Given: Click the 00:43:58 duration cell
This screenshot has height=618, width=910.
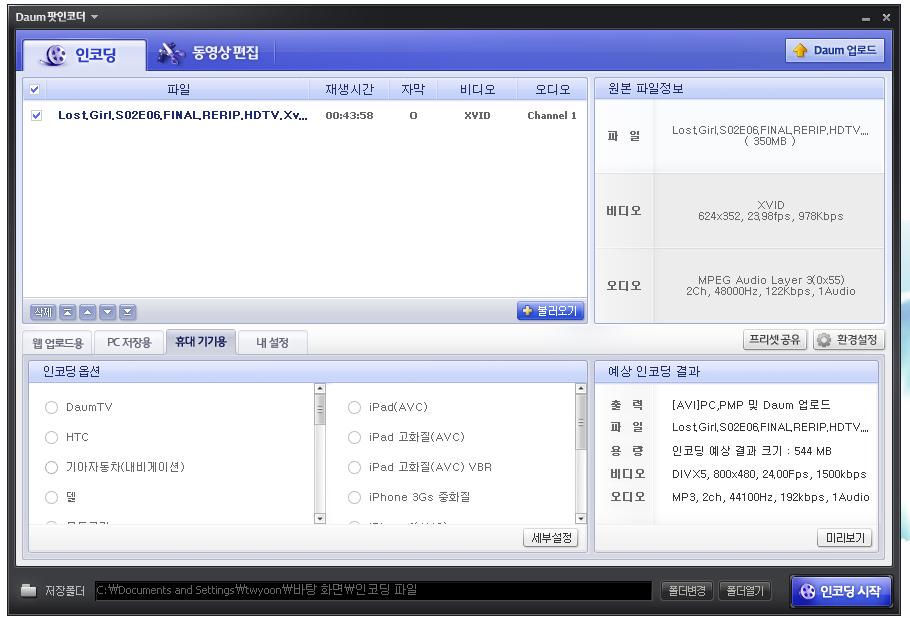Looking at the screenshot, I should 349,115.
